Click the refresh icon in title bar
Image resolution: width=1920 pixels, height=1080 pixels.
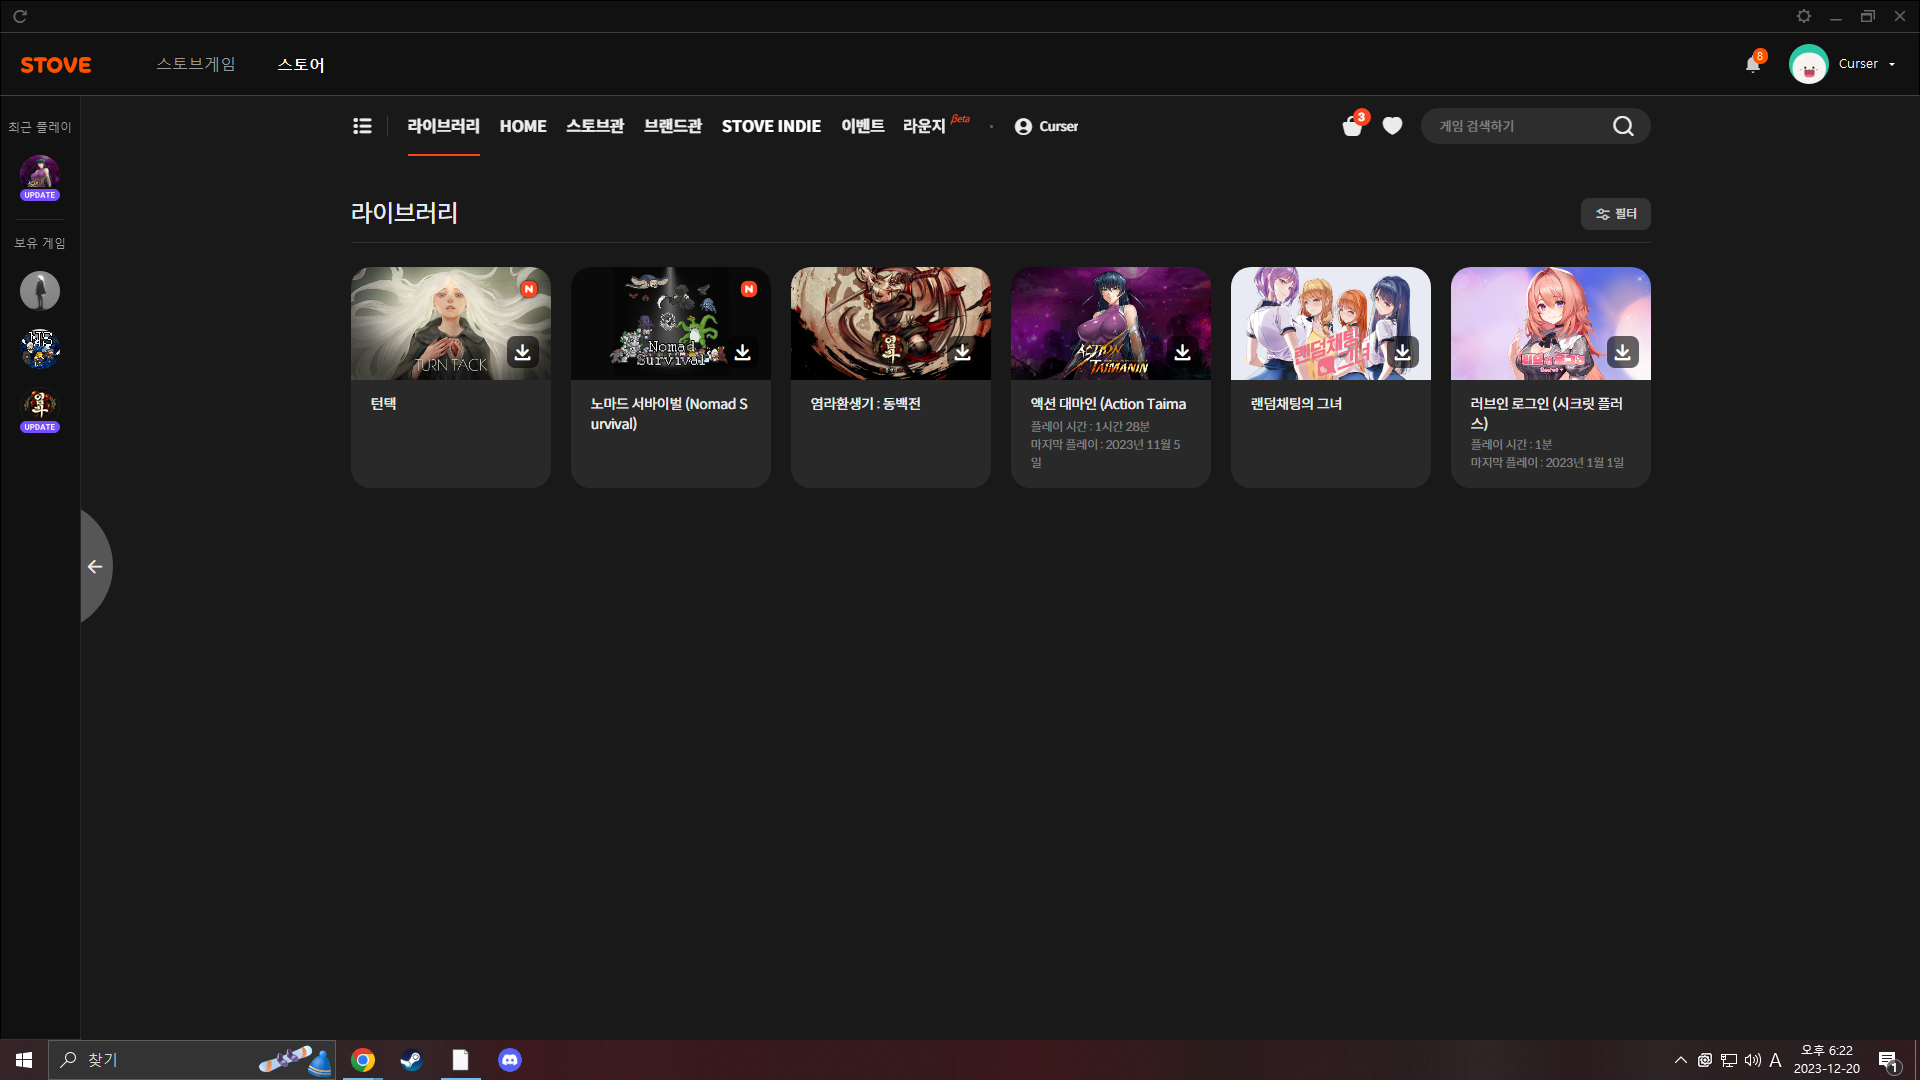click(20, 16)
